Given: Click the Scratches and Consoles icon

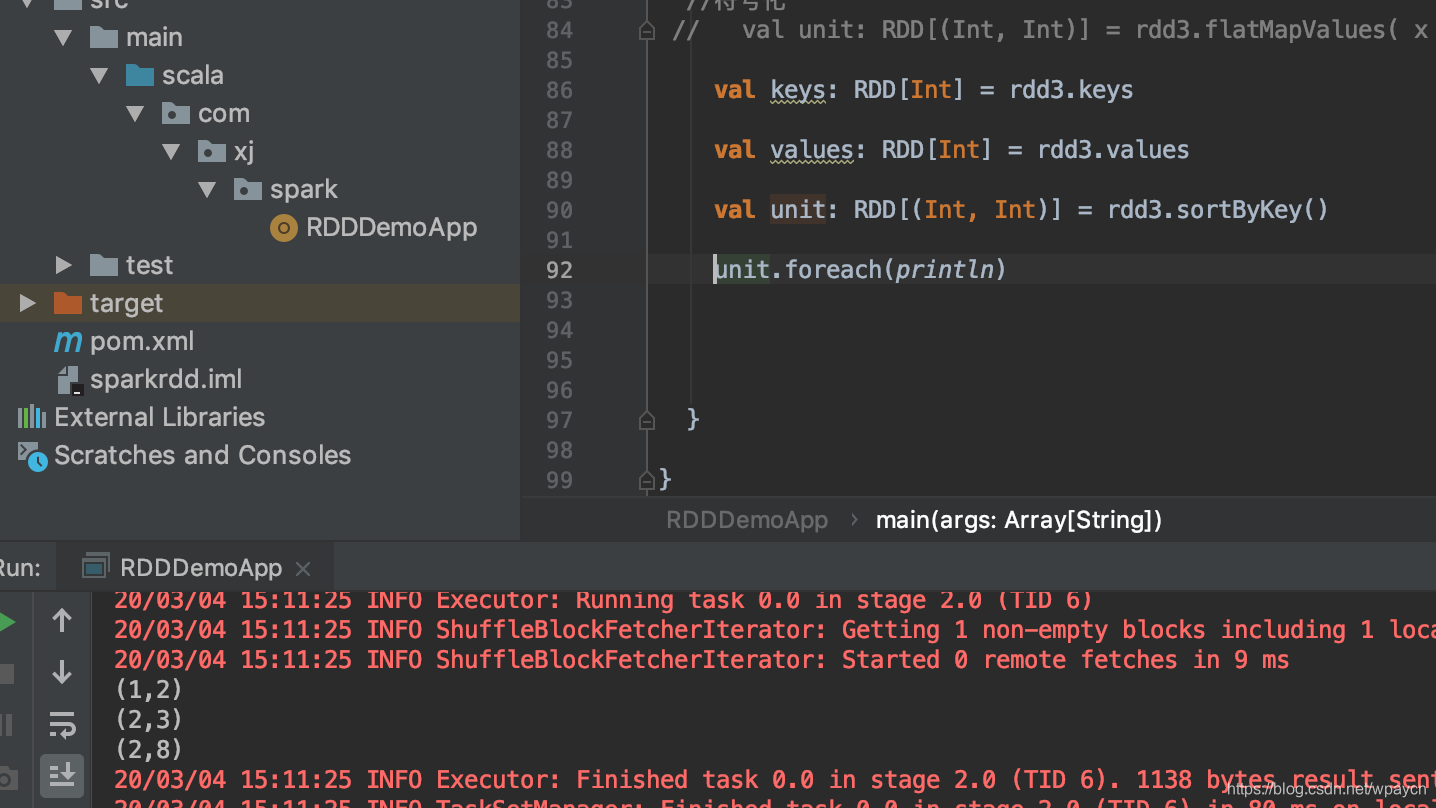Looking at the screenshot, I should (32, 456).
